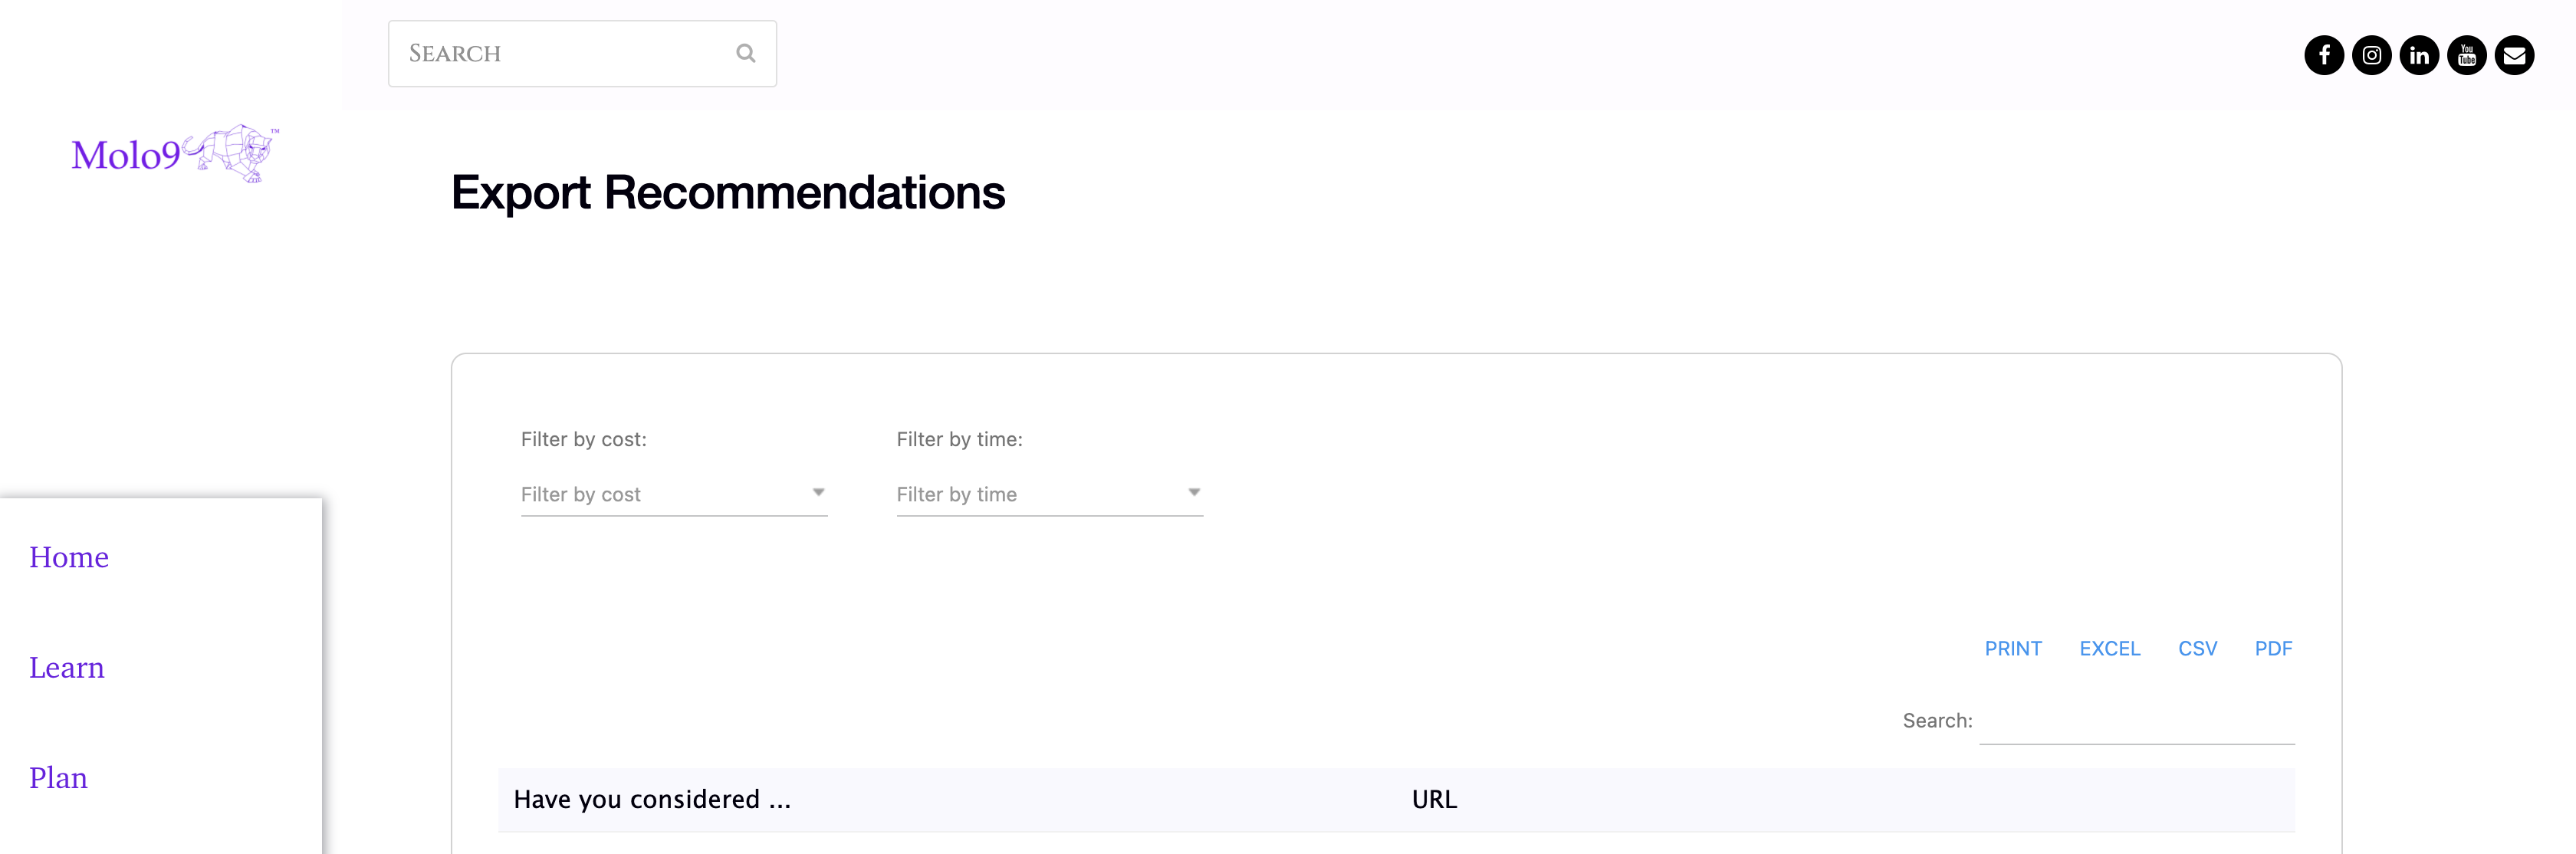
Task: Open the Learn menu item
Action: tap(67, 667)
